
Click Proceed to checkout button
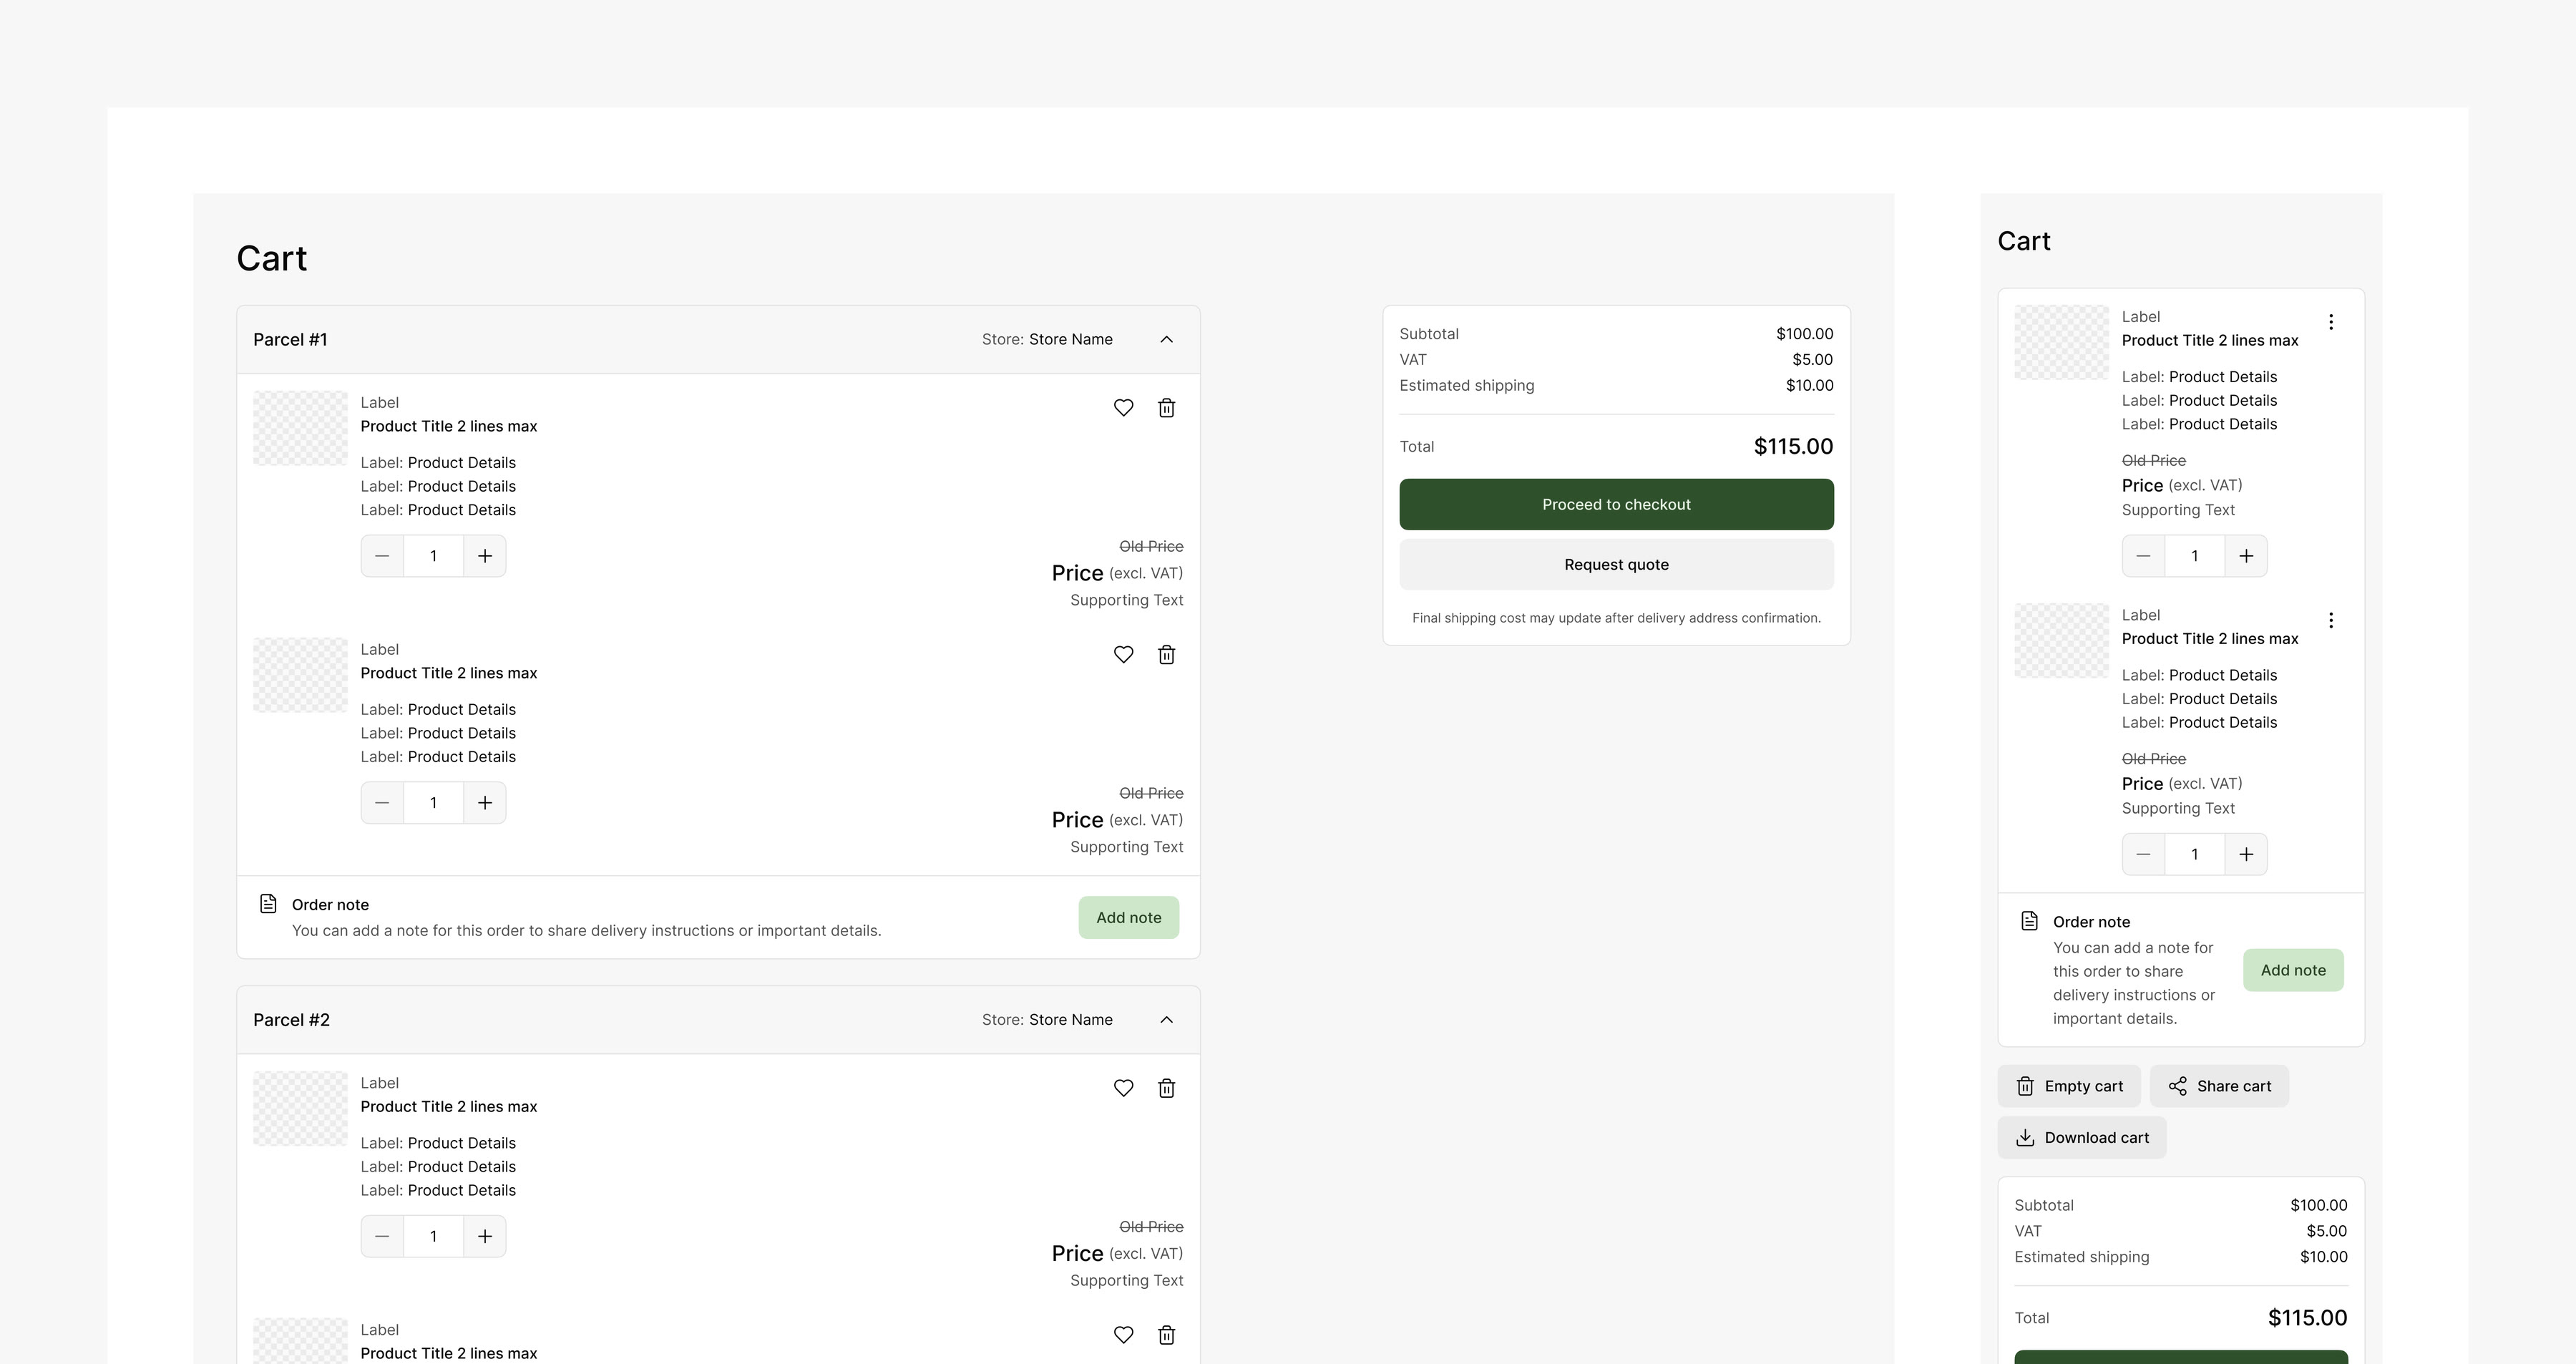[1616, 504]
